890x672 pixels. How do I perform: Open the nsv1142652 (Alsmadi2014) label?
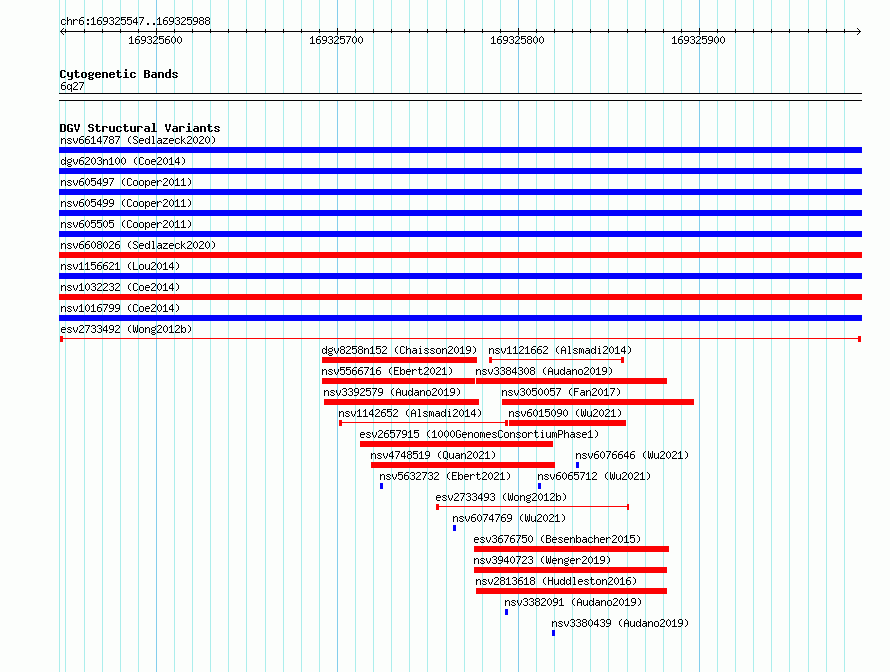[410, 413]
